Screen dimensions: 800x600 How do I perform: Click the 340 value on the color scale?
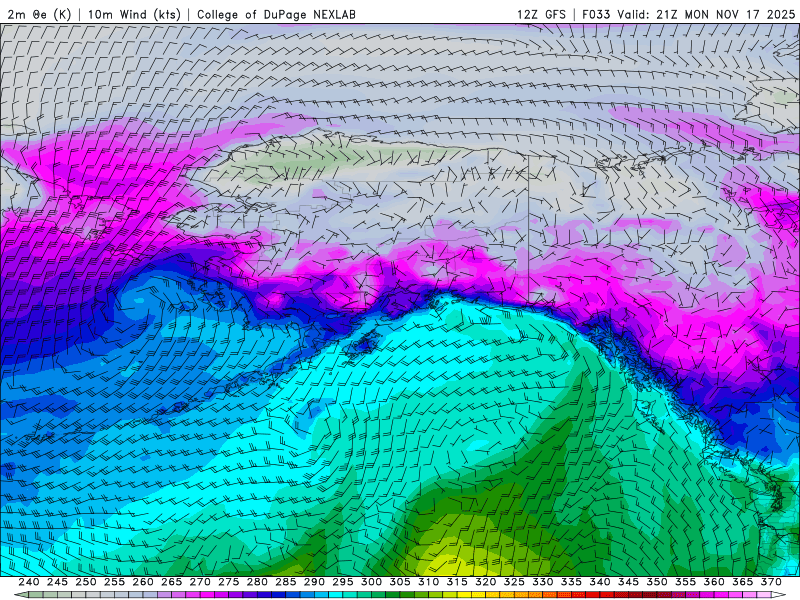click(x=600, y=582)
